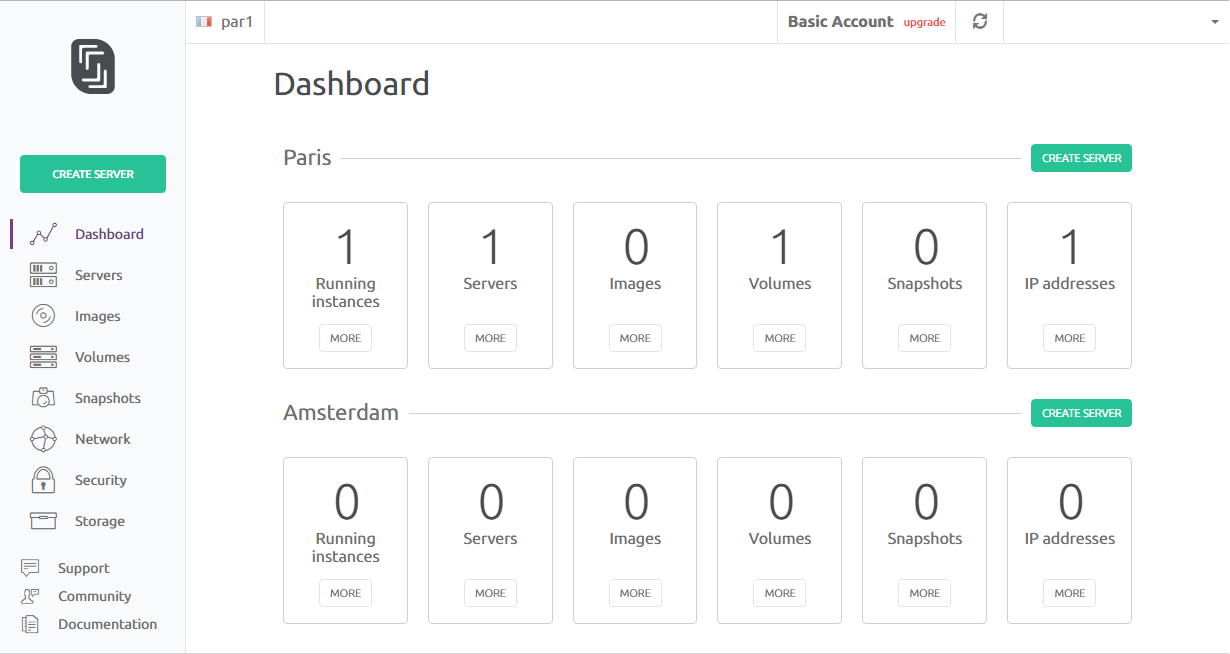
Task: Click the sidebar Create Server button
Action: [x=93, y=174]
